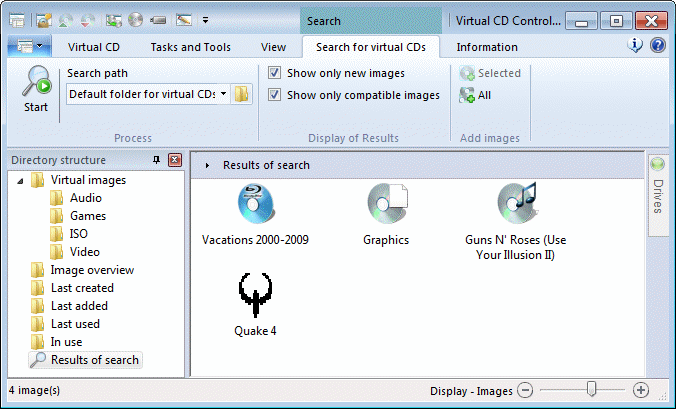The height and width of the screenshot is (409, 676).
Task: Collapse the Virtual images tree node
Action: click(x=17, y=180)
